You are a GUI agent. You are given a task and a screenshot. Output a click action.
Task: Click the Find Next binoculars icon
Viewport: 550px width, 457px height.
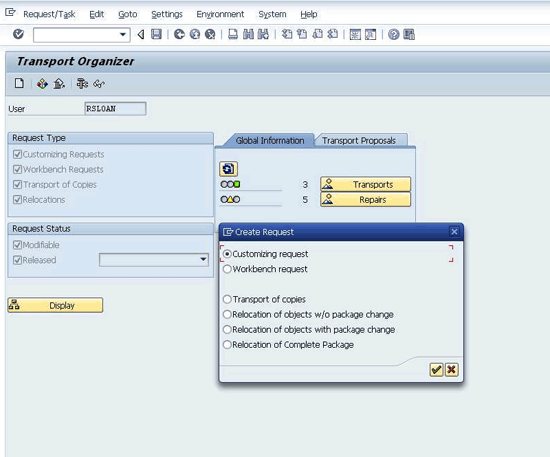[263, 34]
